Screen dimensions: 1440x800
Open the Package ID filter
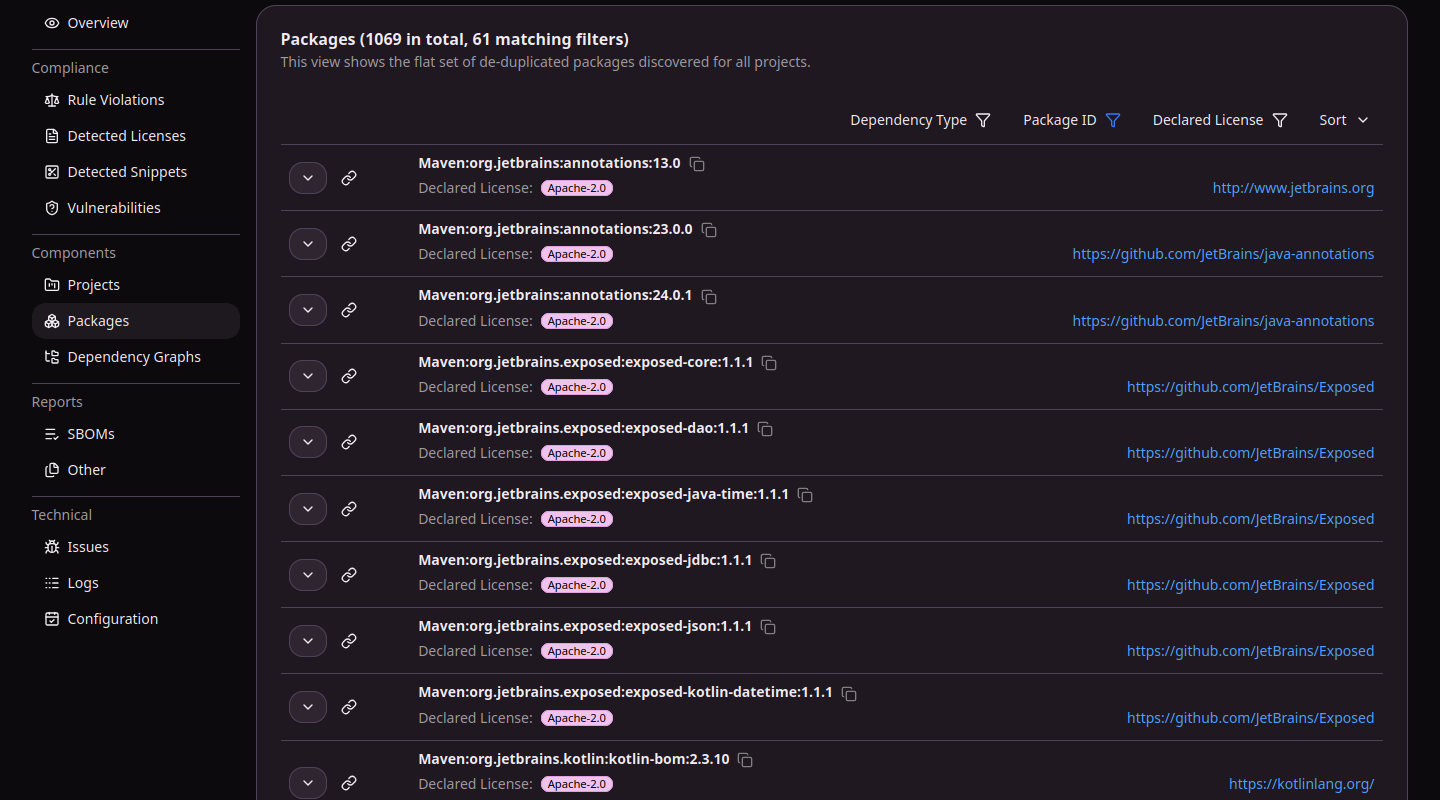[x=1071, y=120]
